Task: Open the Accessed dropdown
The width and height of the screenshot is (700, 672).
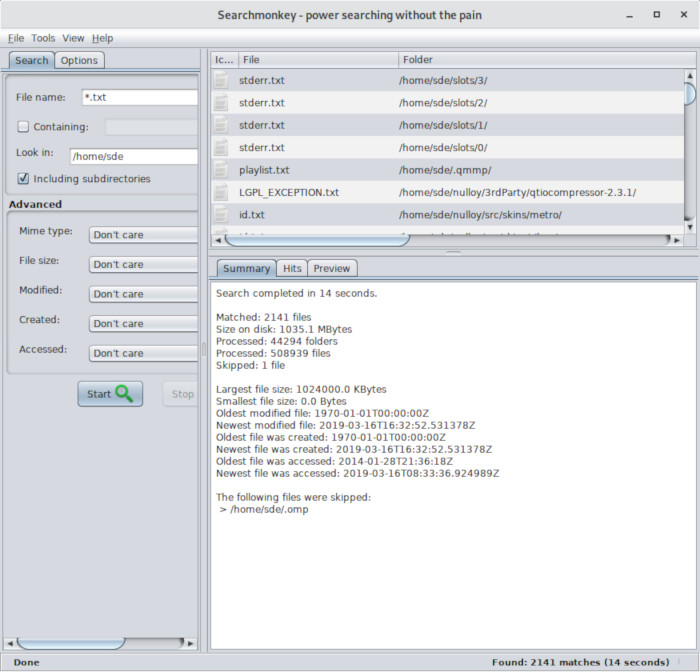Action: pos(143,353)
